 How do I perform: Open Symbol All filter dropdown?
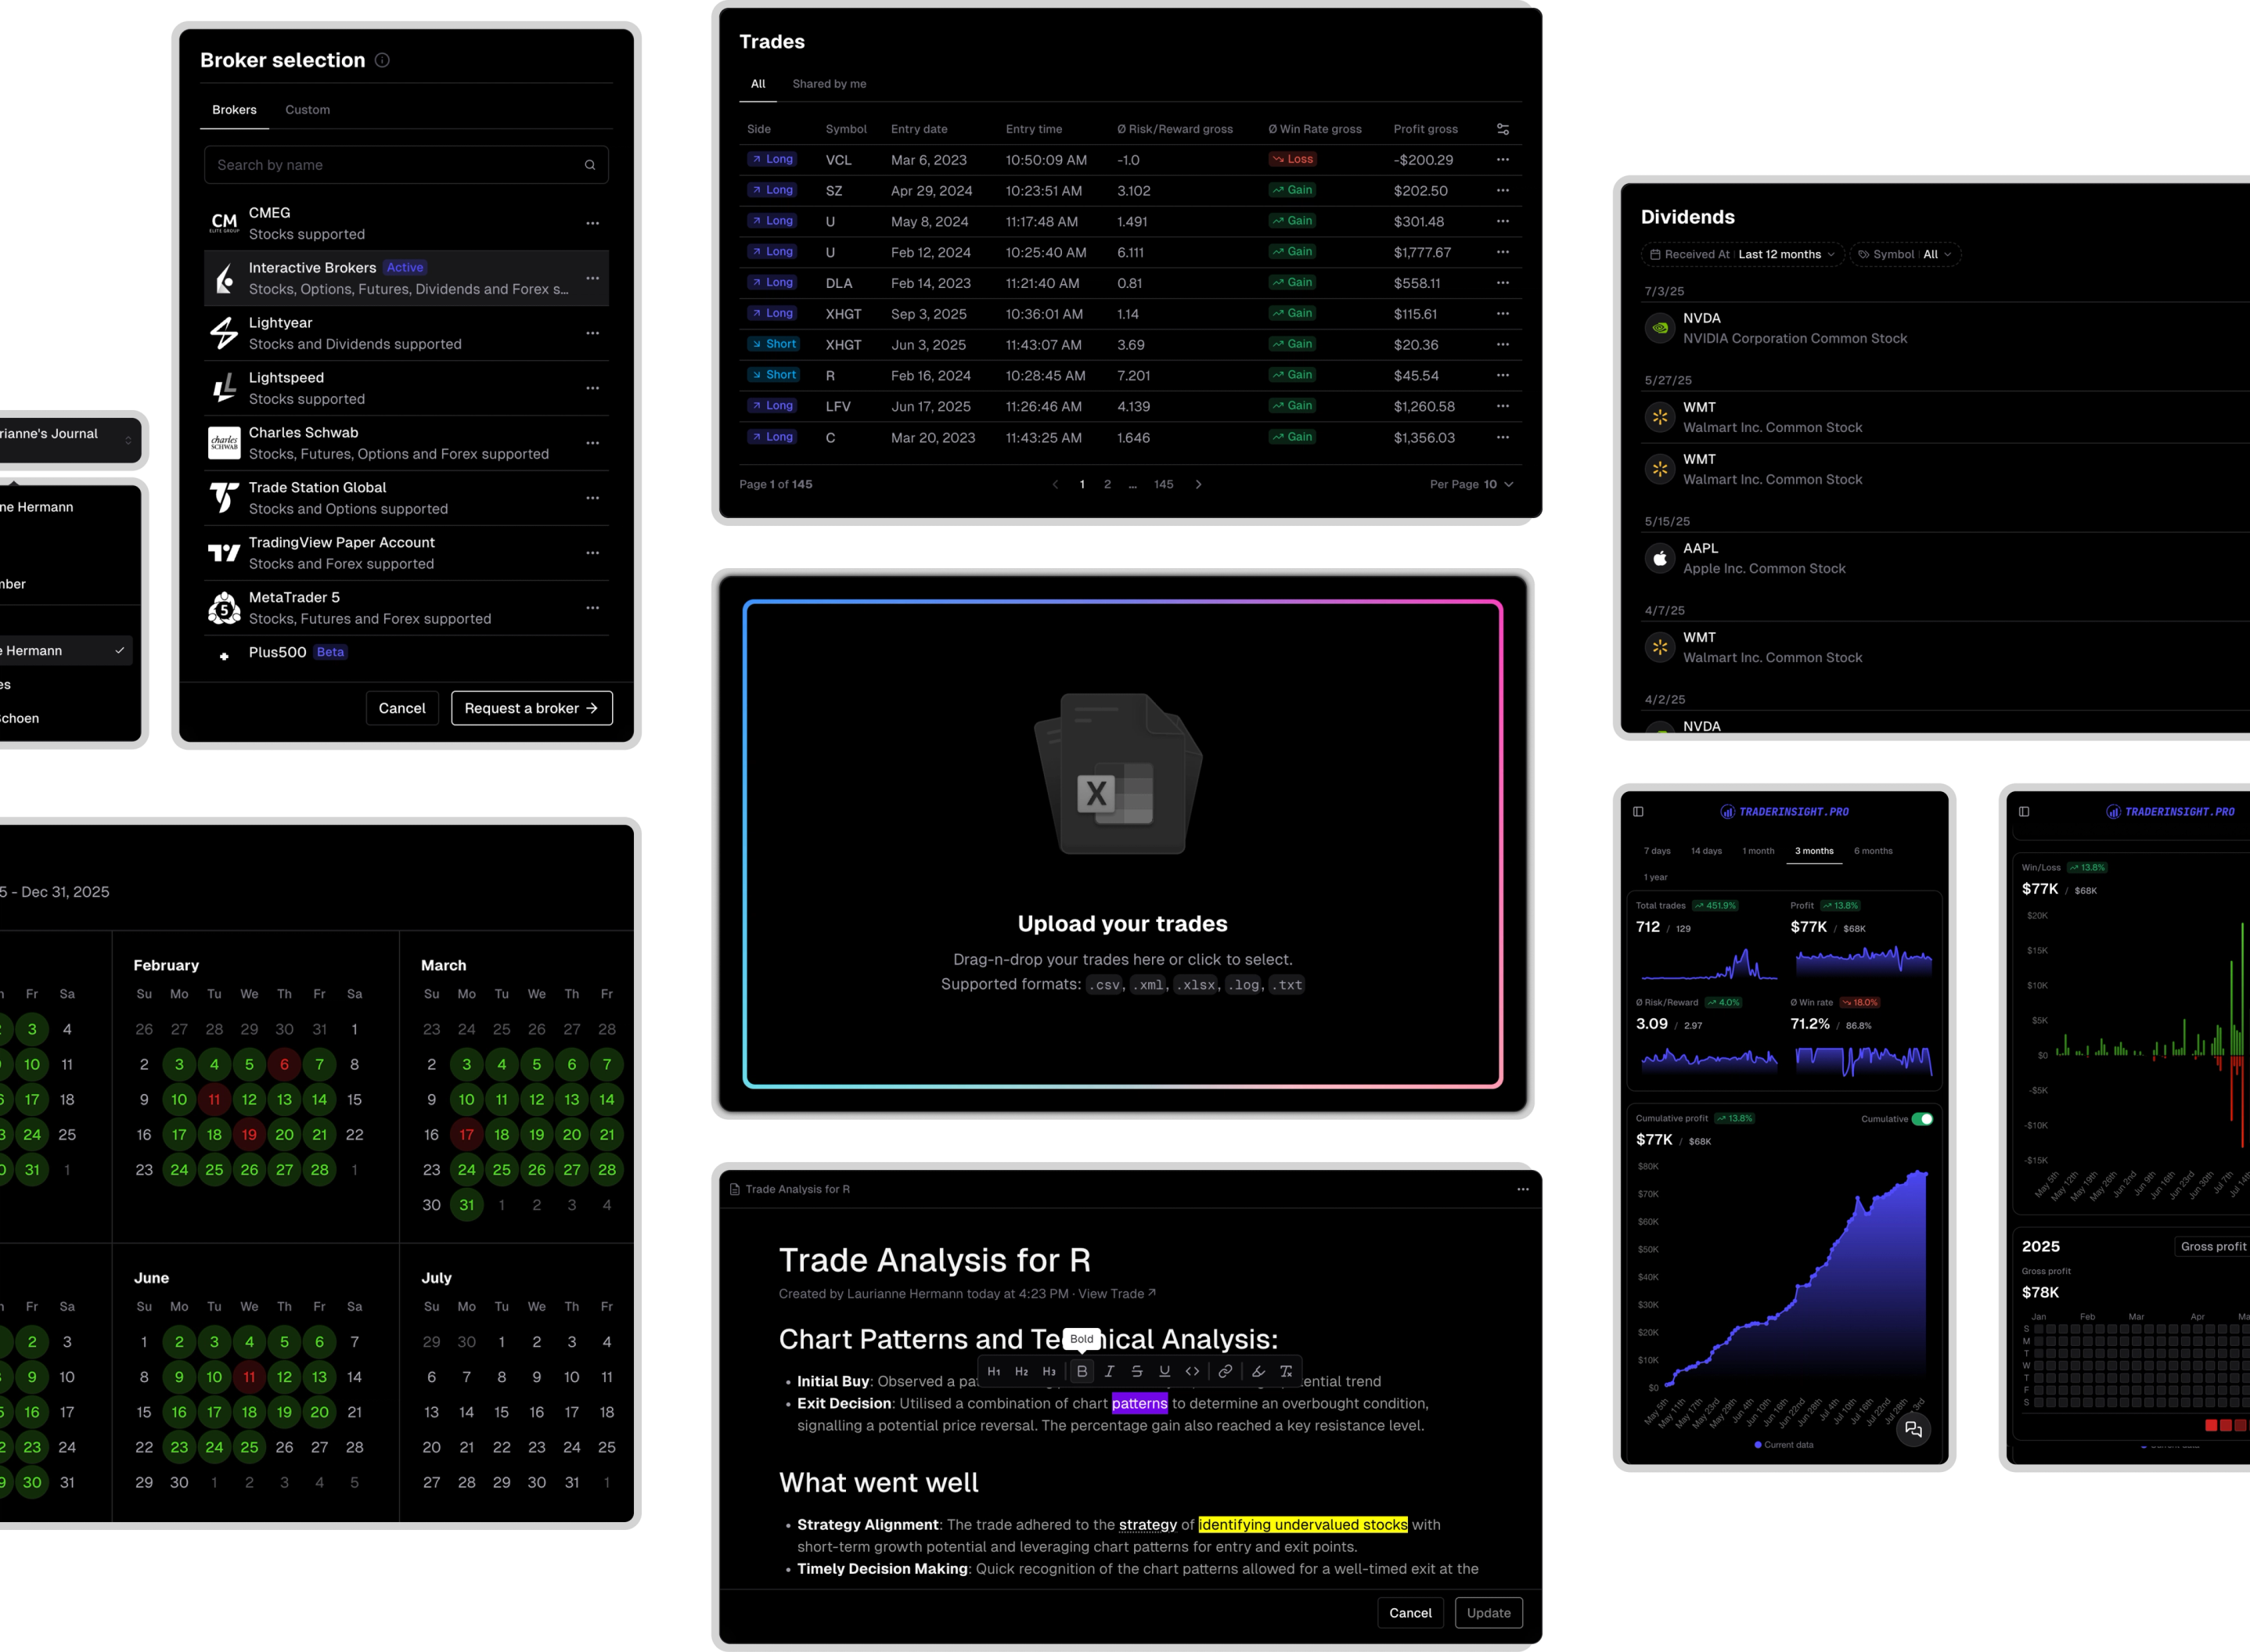pos(1905,254)
